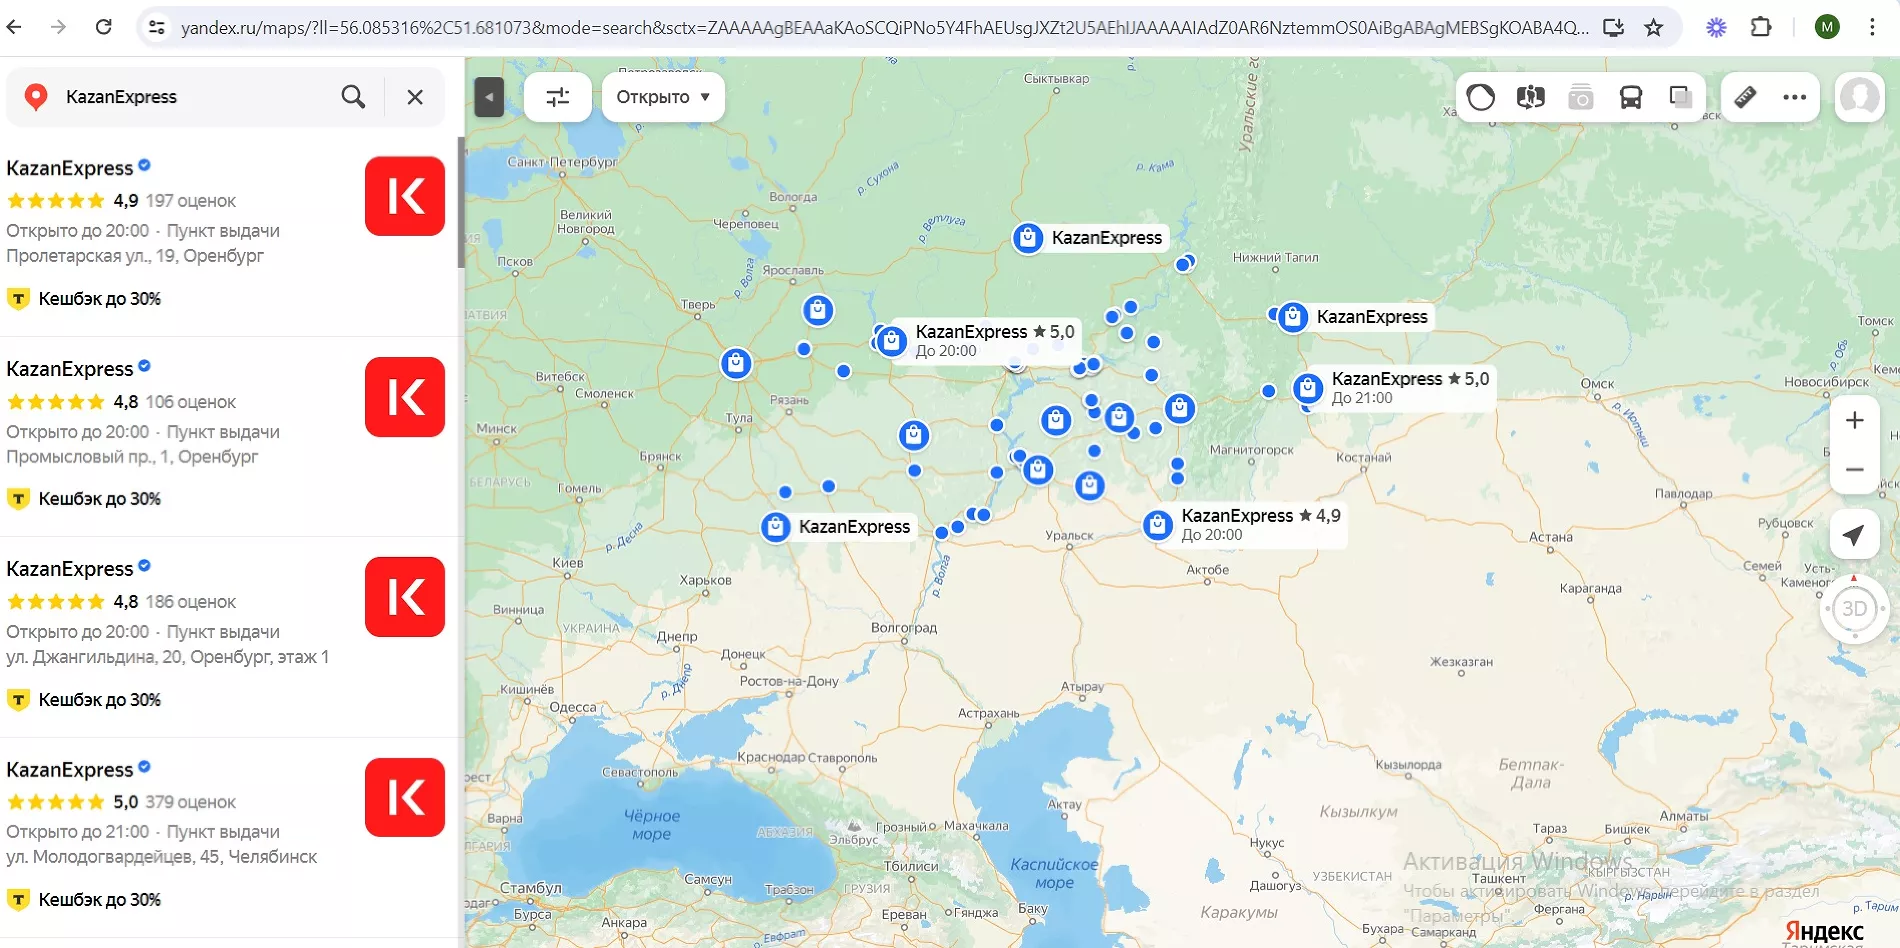Zoom out on the map
The width and height of the screenshot is (1900, 948).
[x=1854, y=470]
